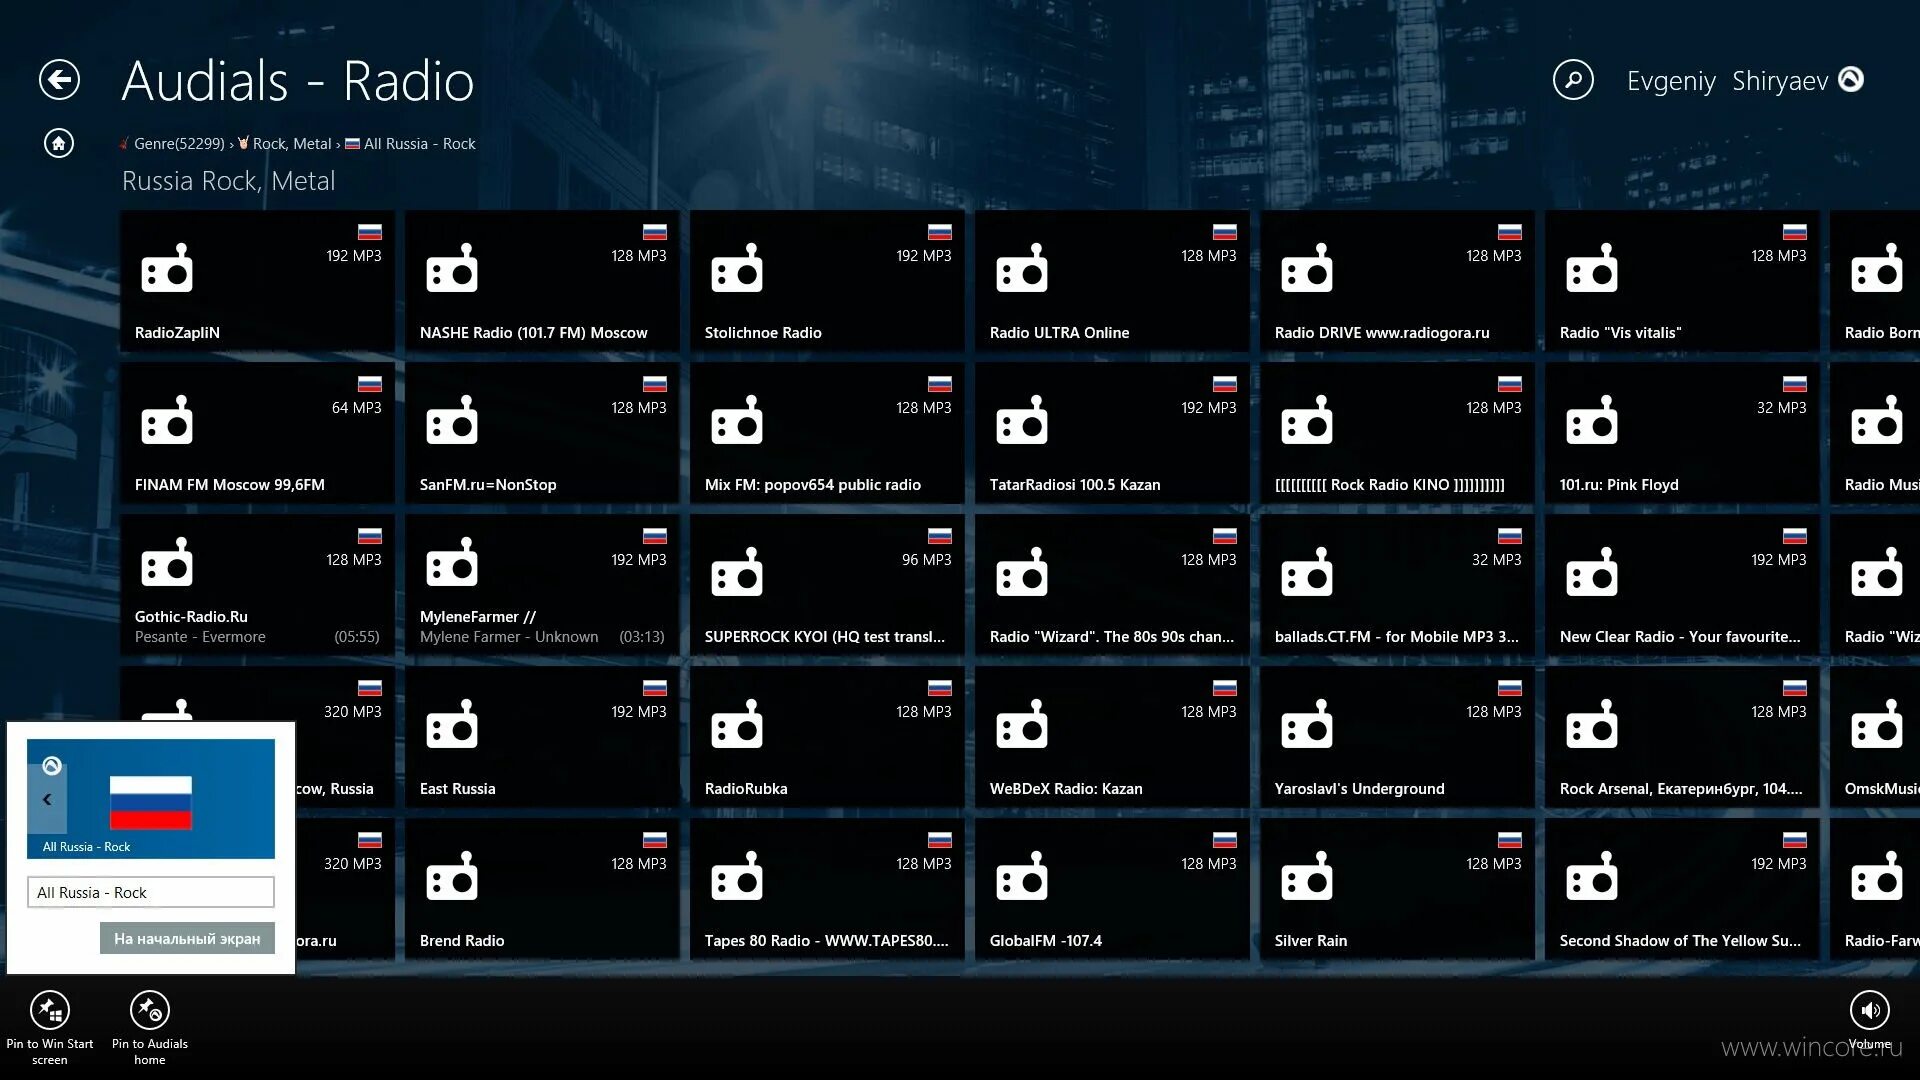
Task: Select the Pin to Win Start screen icon
Action: click(x=51, y=1010)
